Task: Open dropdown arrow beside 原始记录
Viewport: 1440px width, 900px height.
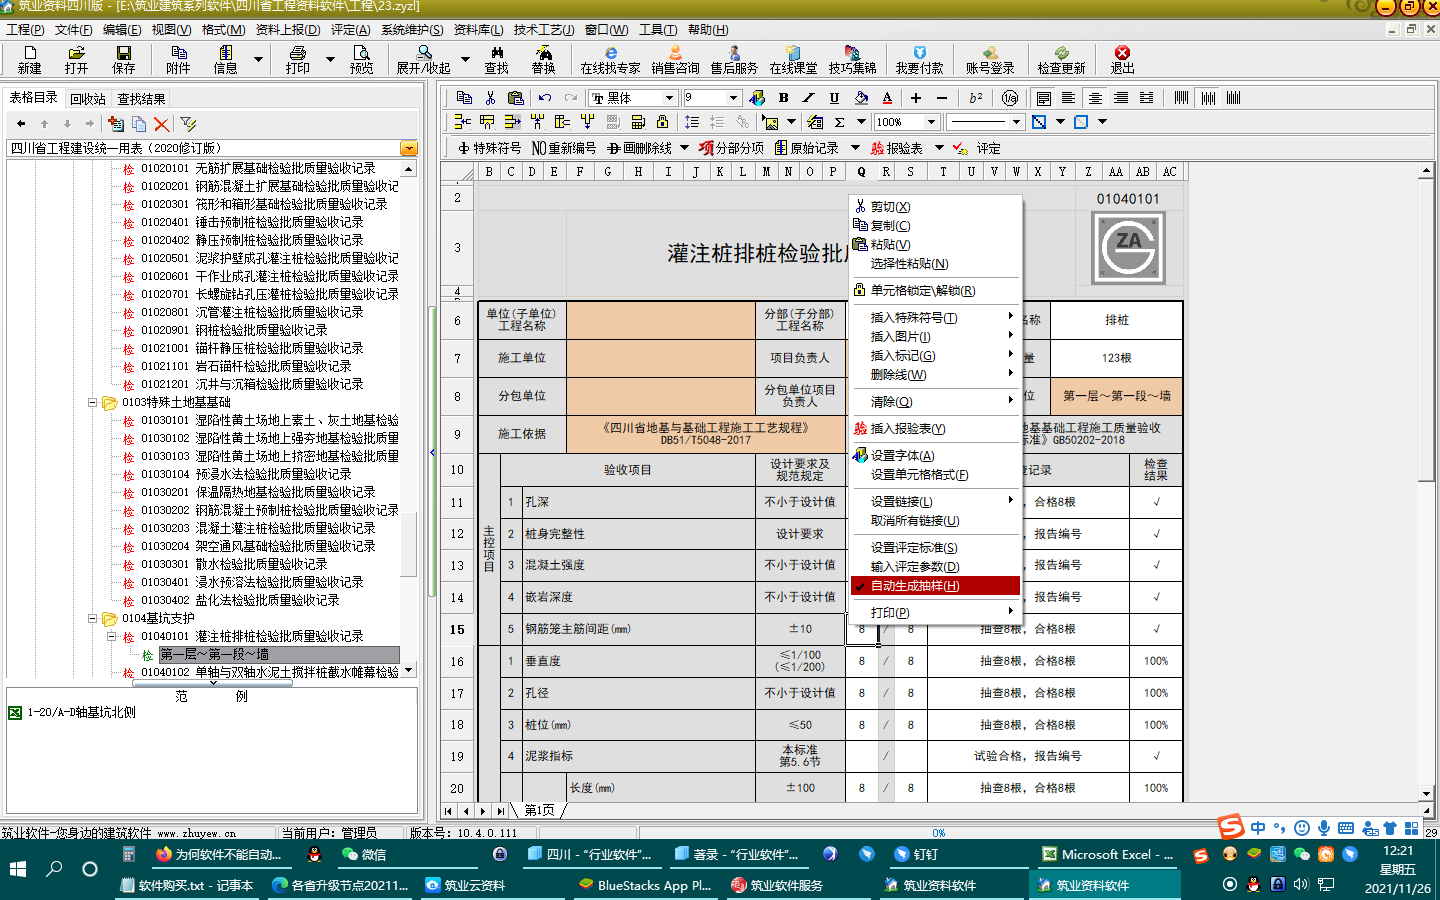Action: click(856, 148)
